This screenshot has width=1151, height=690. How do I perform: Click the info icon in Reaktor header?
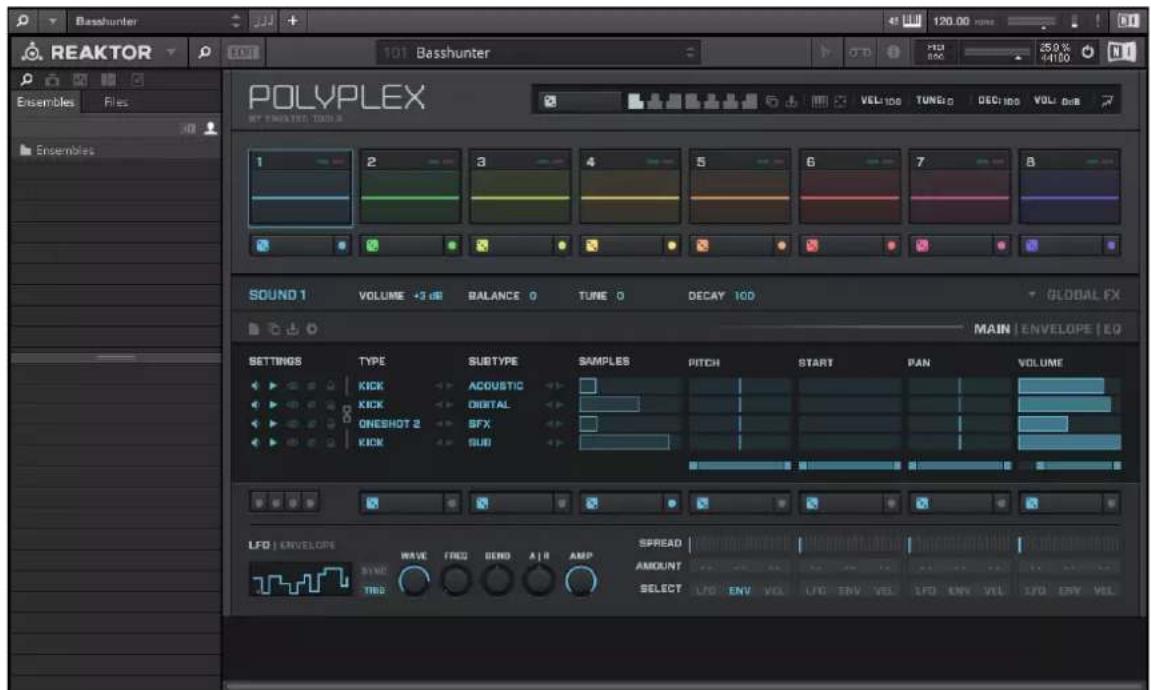click(893, 52)
